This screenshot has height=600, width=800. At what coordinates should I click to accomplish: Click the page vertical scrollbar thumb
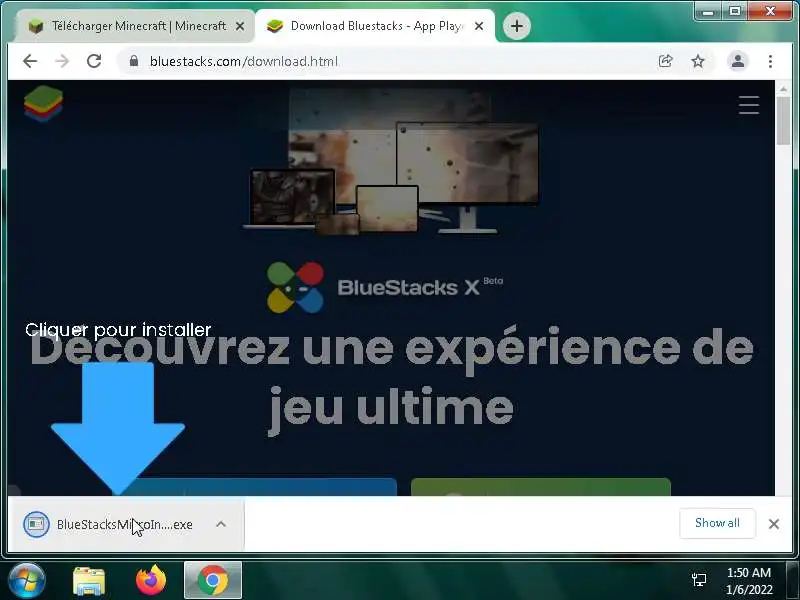pyautogui.click(x=783, y=120)
